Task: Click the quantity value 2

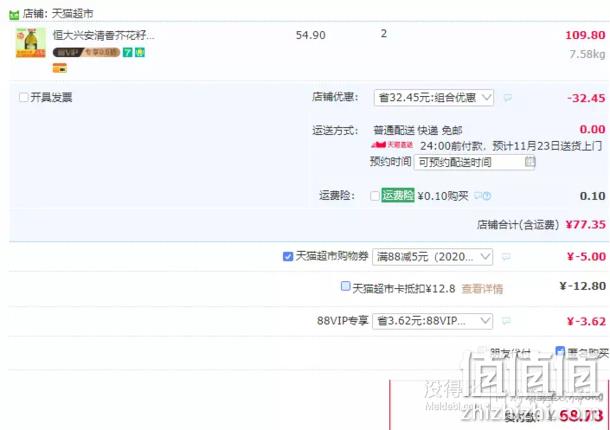Action: coord(384,34)
